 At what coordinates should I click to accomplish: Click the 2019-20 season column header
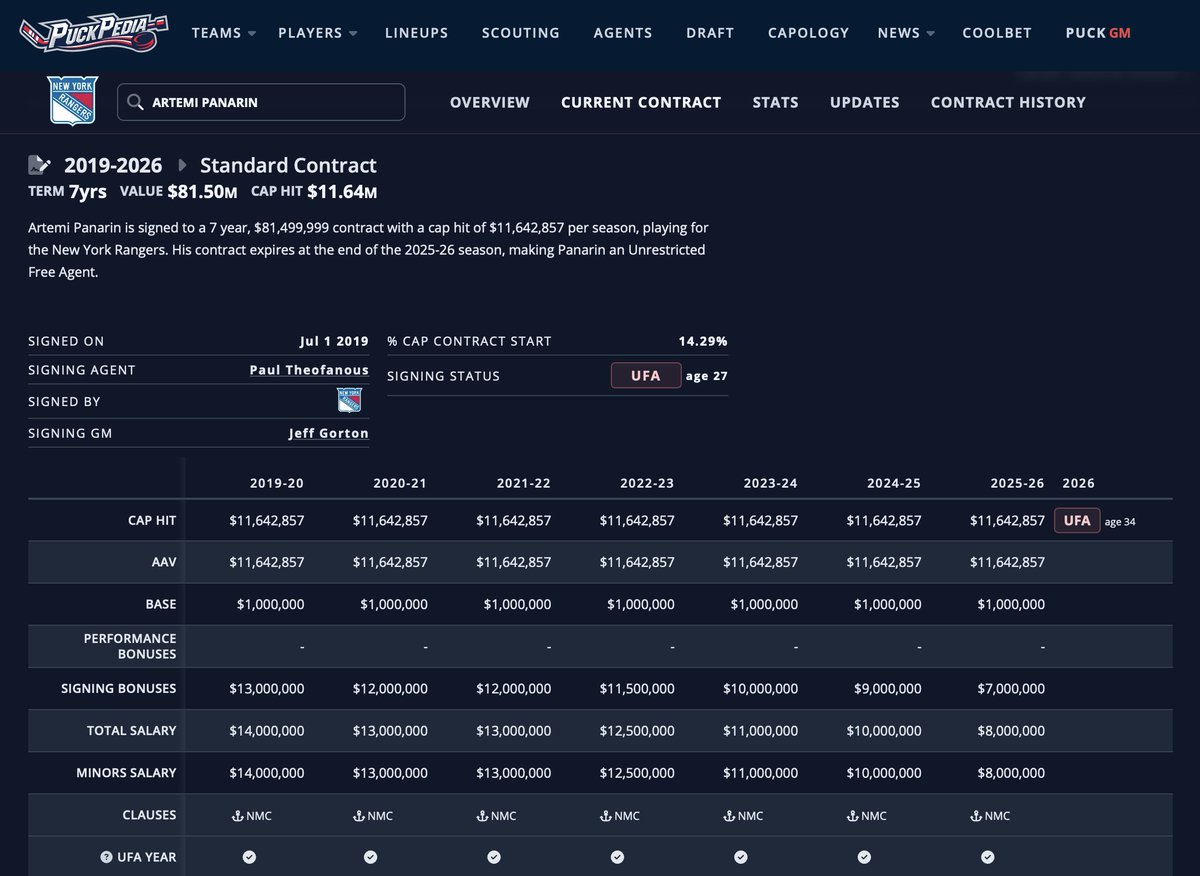pos(277,483)
